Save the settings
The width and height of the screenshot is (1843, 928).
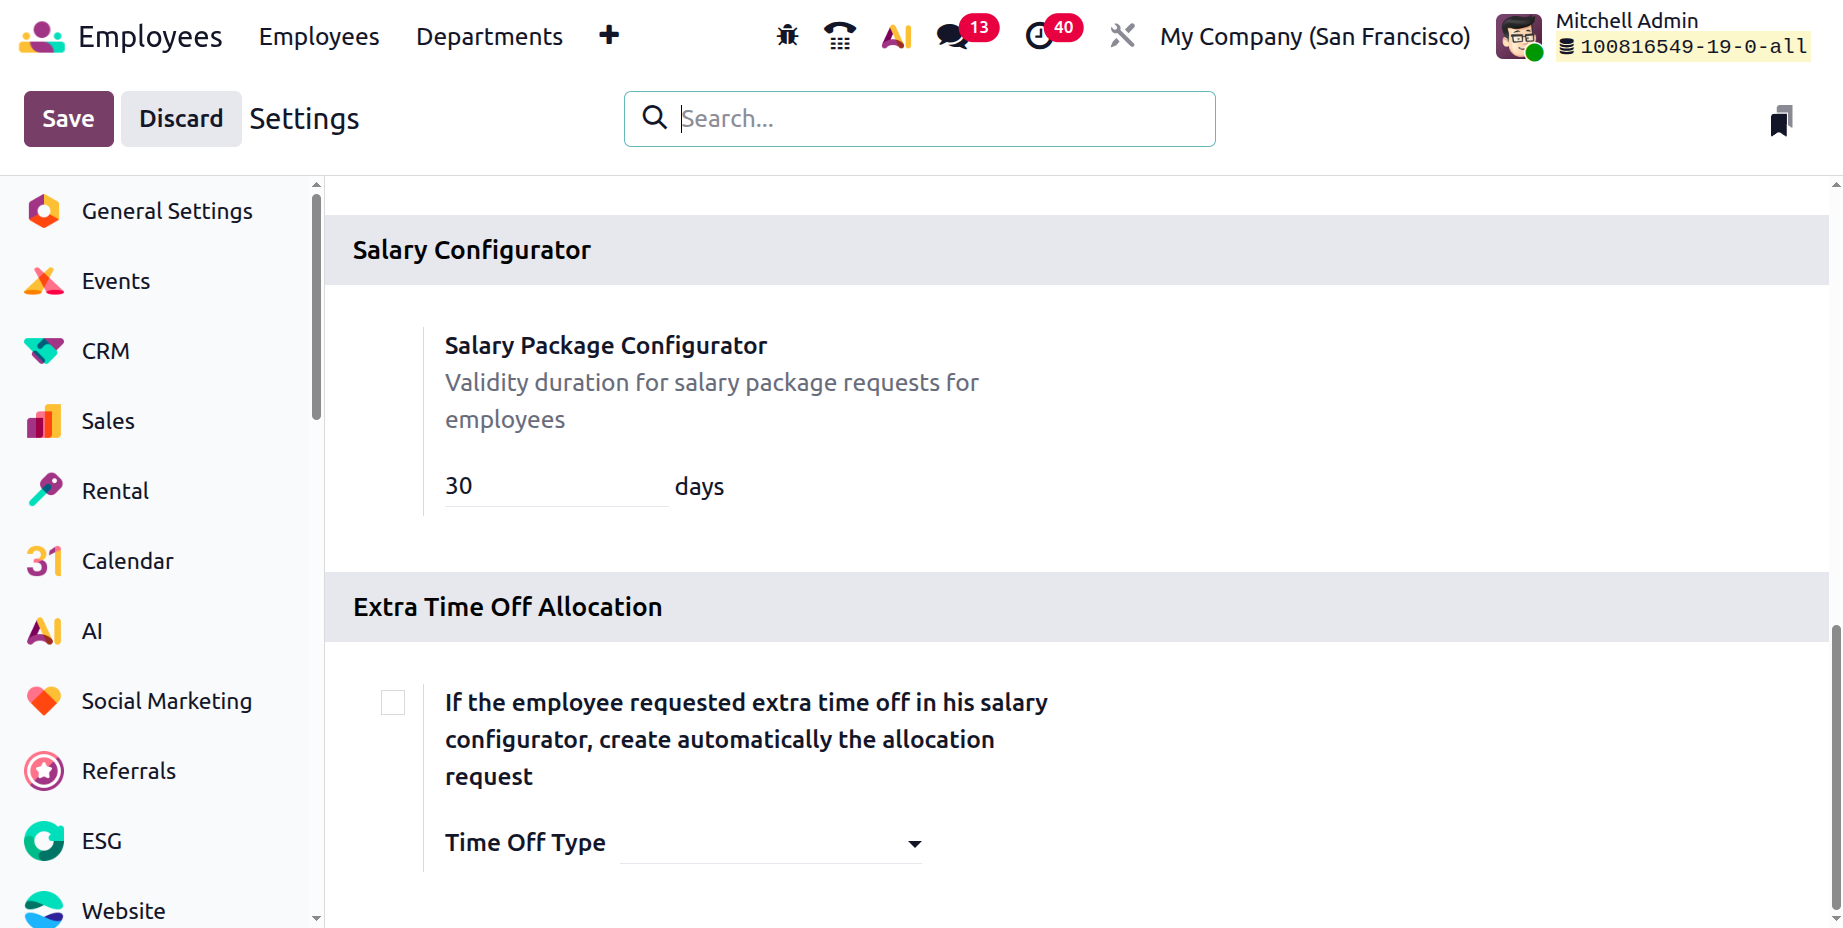tap(68, 119)
